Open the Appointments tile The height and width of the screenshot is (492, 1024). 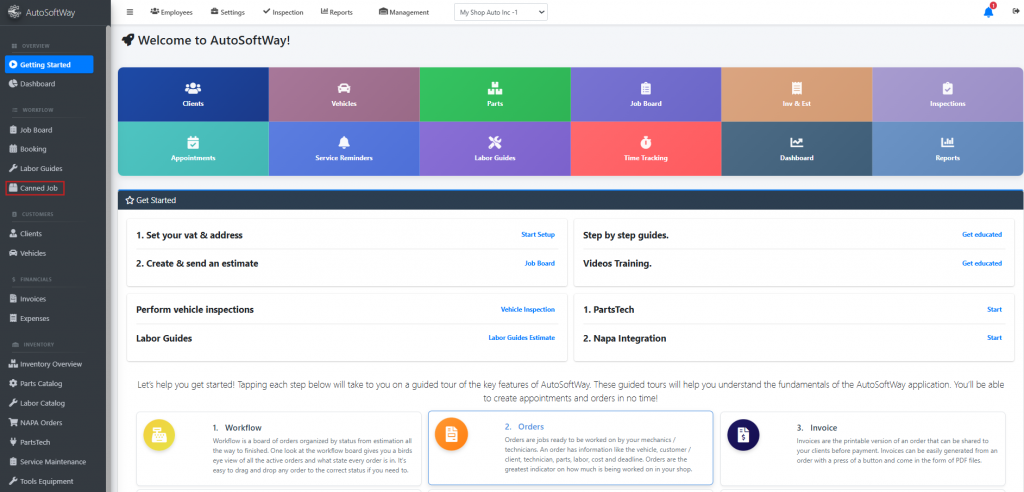[193, 148]
